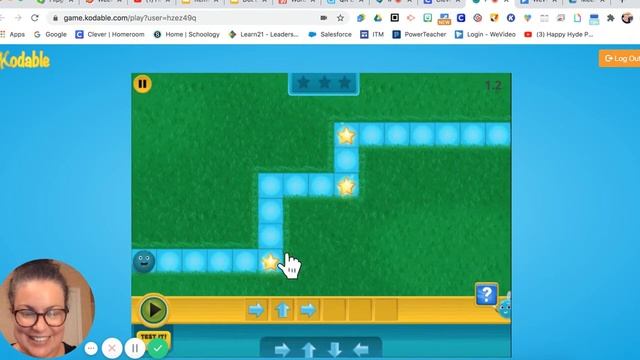Image resolution: width=640 pixels, height=360 pixels.
Task: Click the star at the middle path corner
Action: pos(346,186)
